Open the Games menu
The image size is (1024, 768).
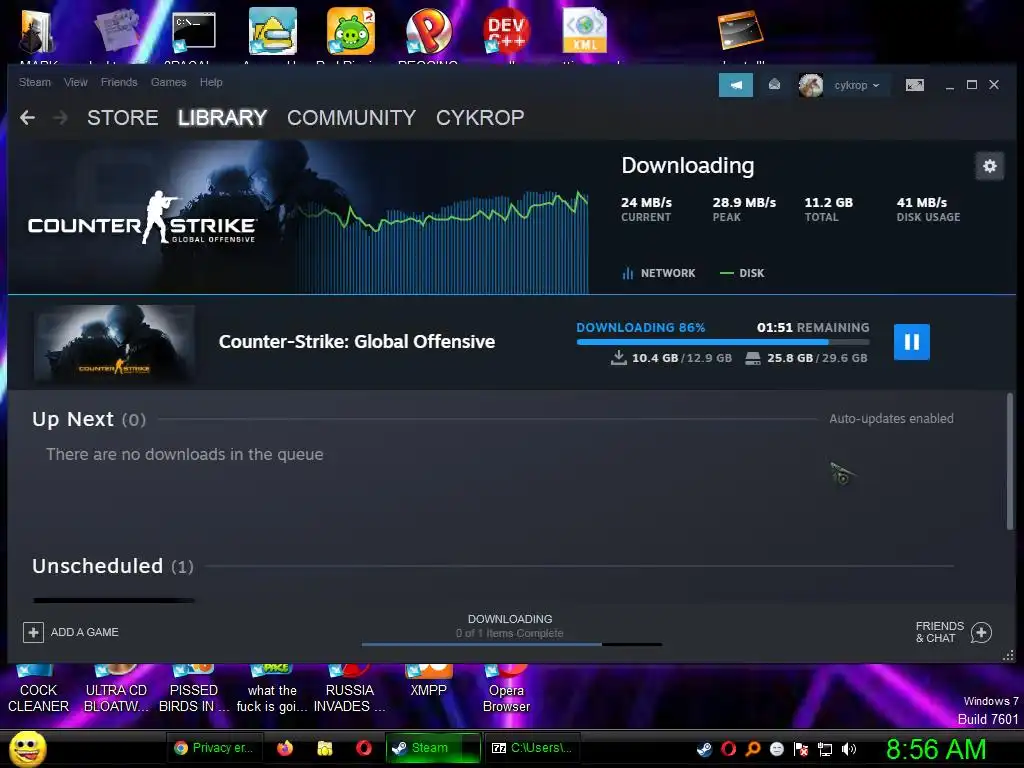pos(168,82)
